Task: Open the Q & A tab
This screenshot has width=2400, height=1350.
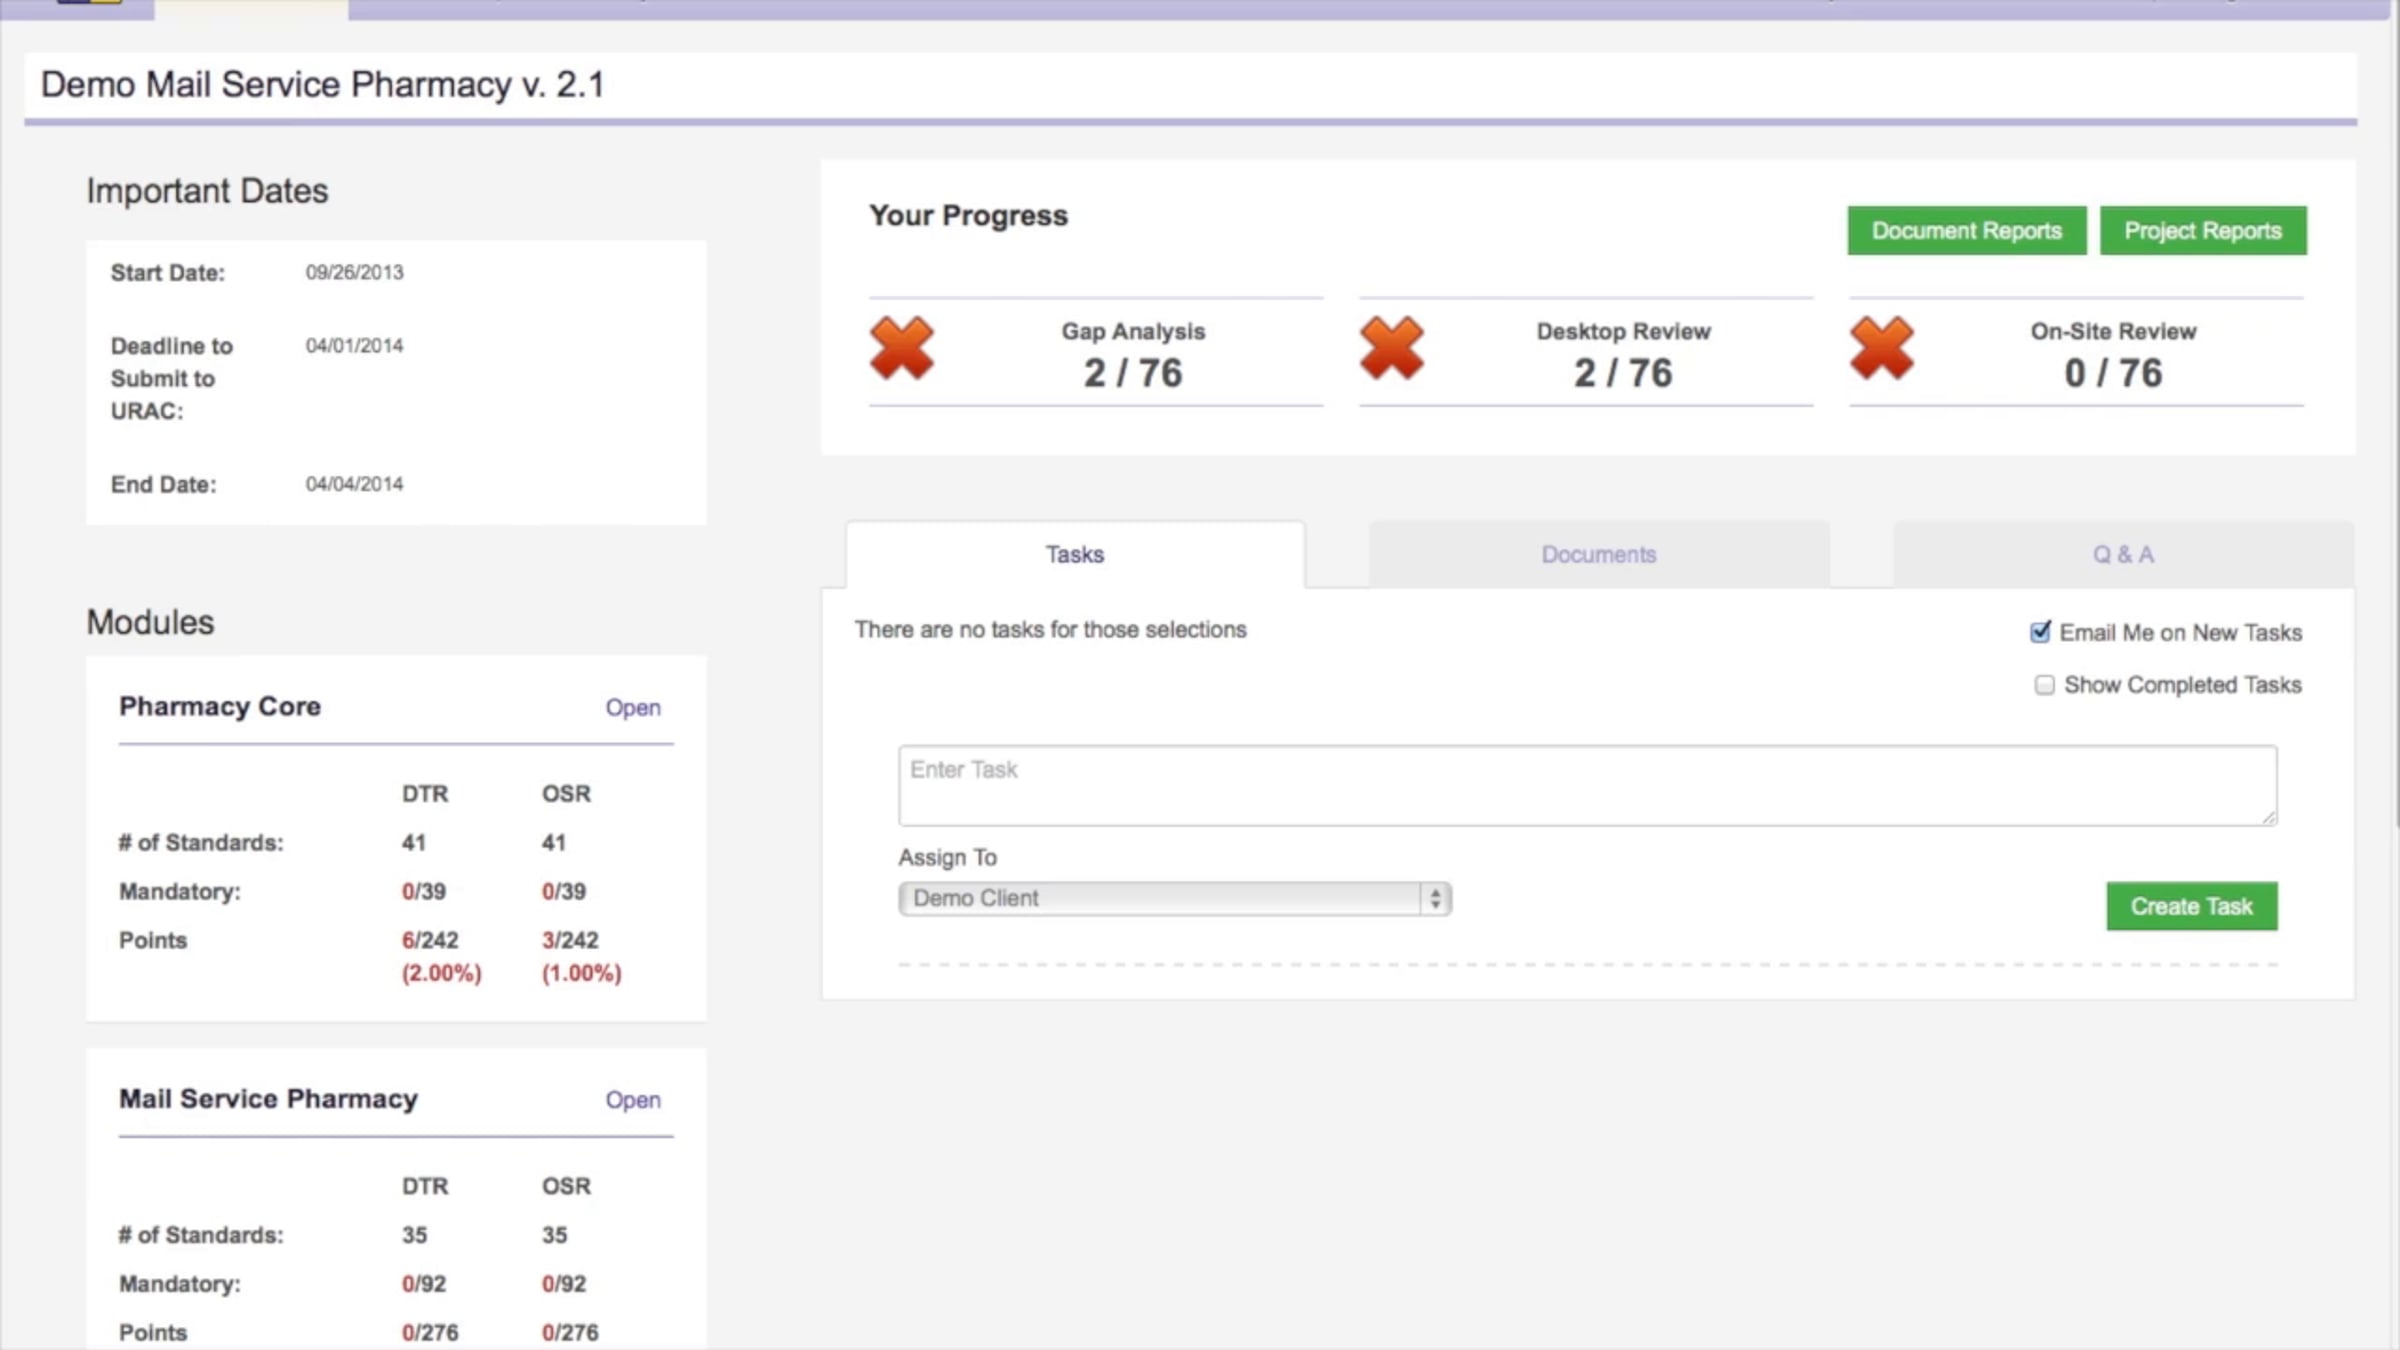Action: (x=2123, y=555)
